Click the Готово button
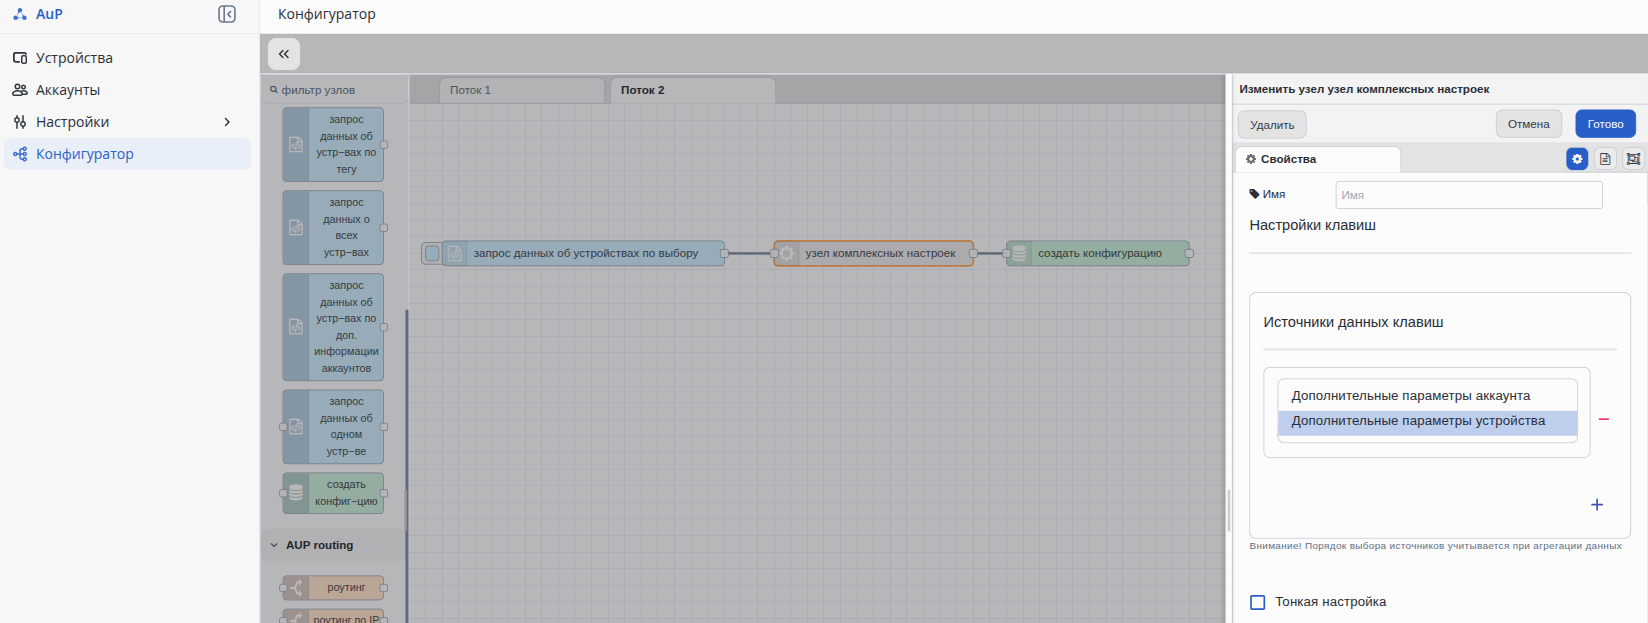 click(1606, 124)
